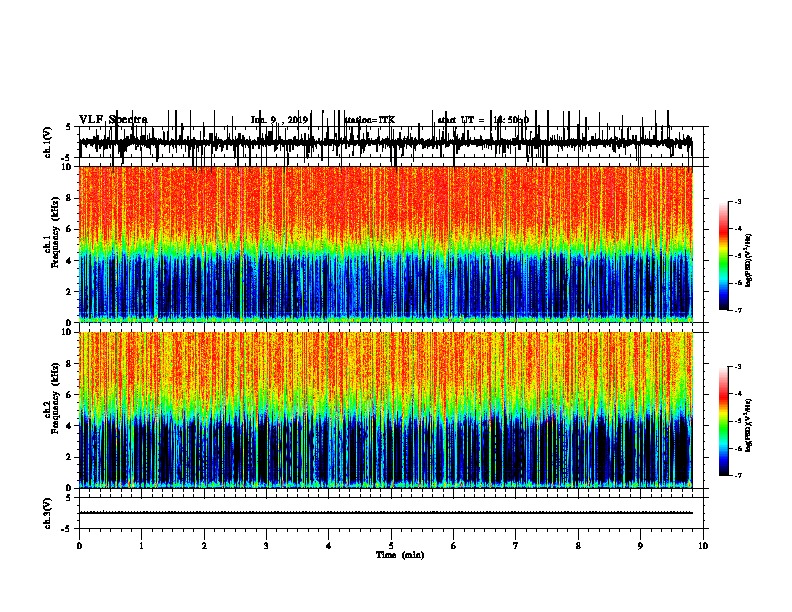This screenshot has height=612, width=792.
Task: Click the time axis tick label '5'
Action: click(391, 546)
